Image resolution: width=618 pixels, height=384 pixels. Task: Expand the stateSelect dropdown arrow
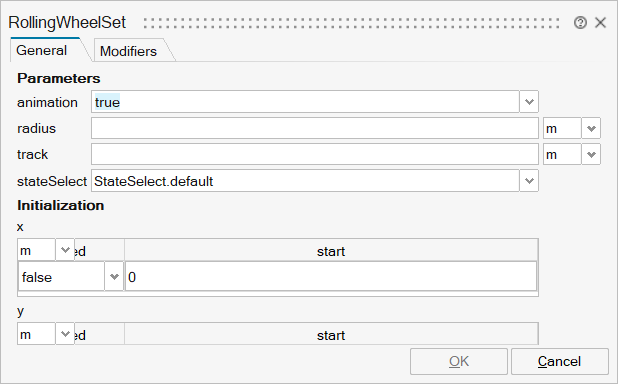pyautogui.click(x=529, y=181)
